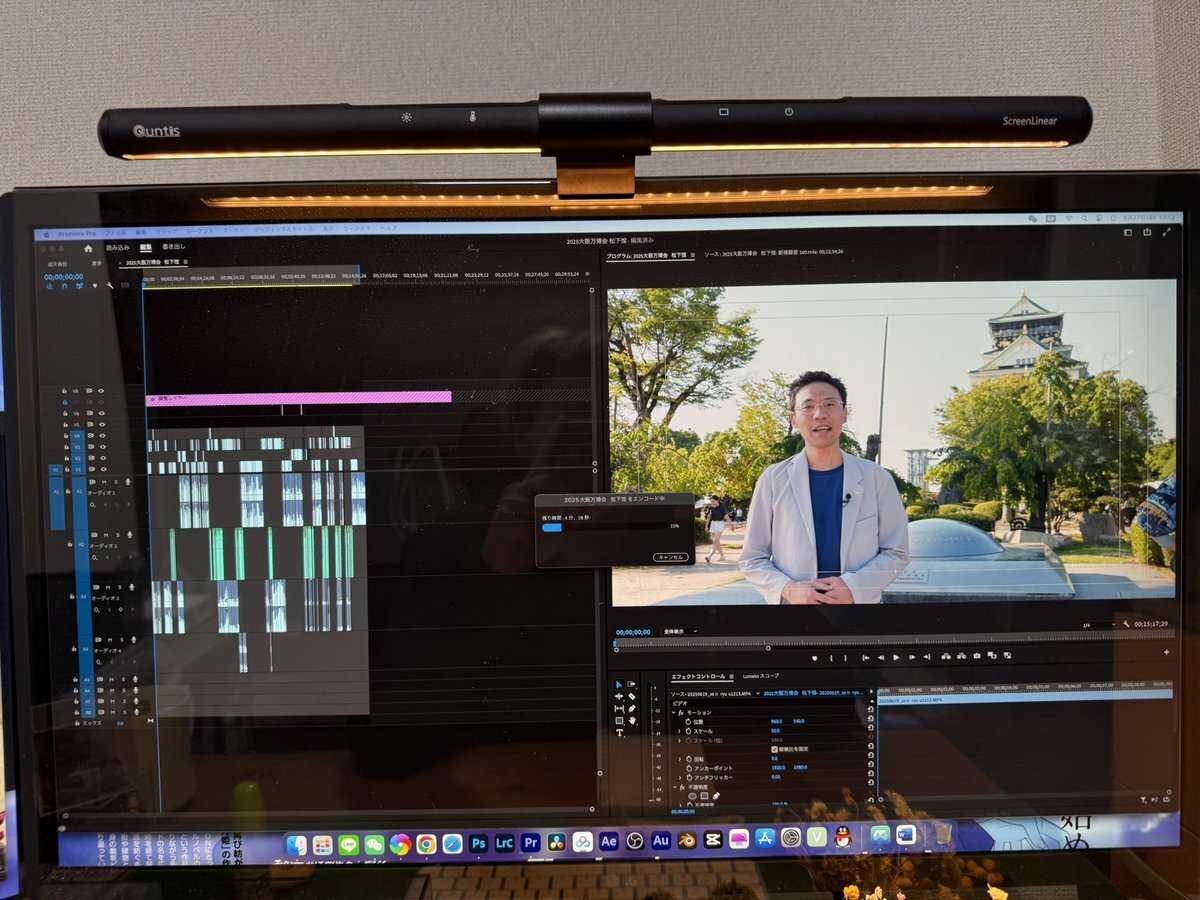Open the Clip menu in the menu bar
The width and height of the screenshot is (1200, 900).
pos(166,230)
